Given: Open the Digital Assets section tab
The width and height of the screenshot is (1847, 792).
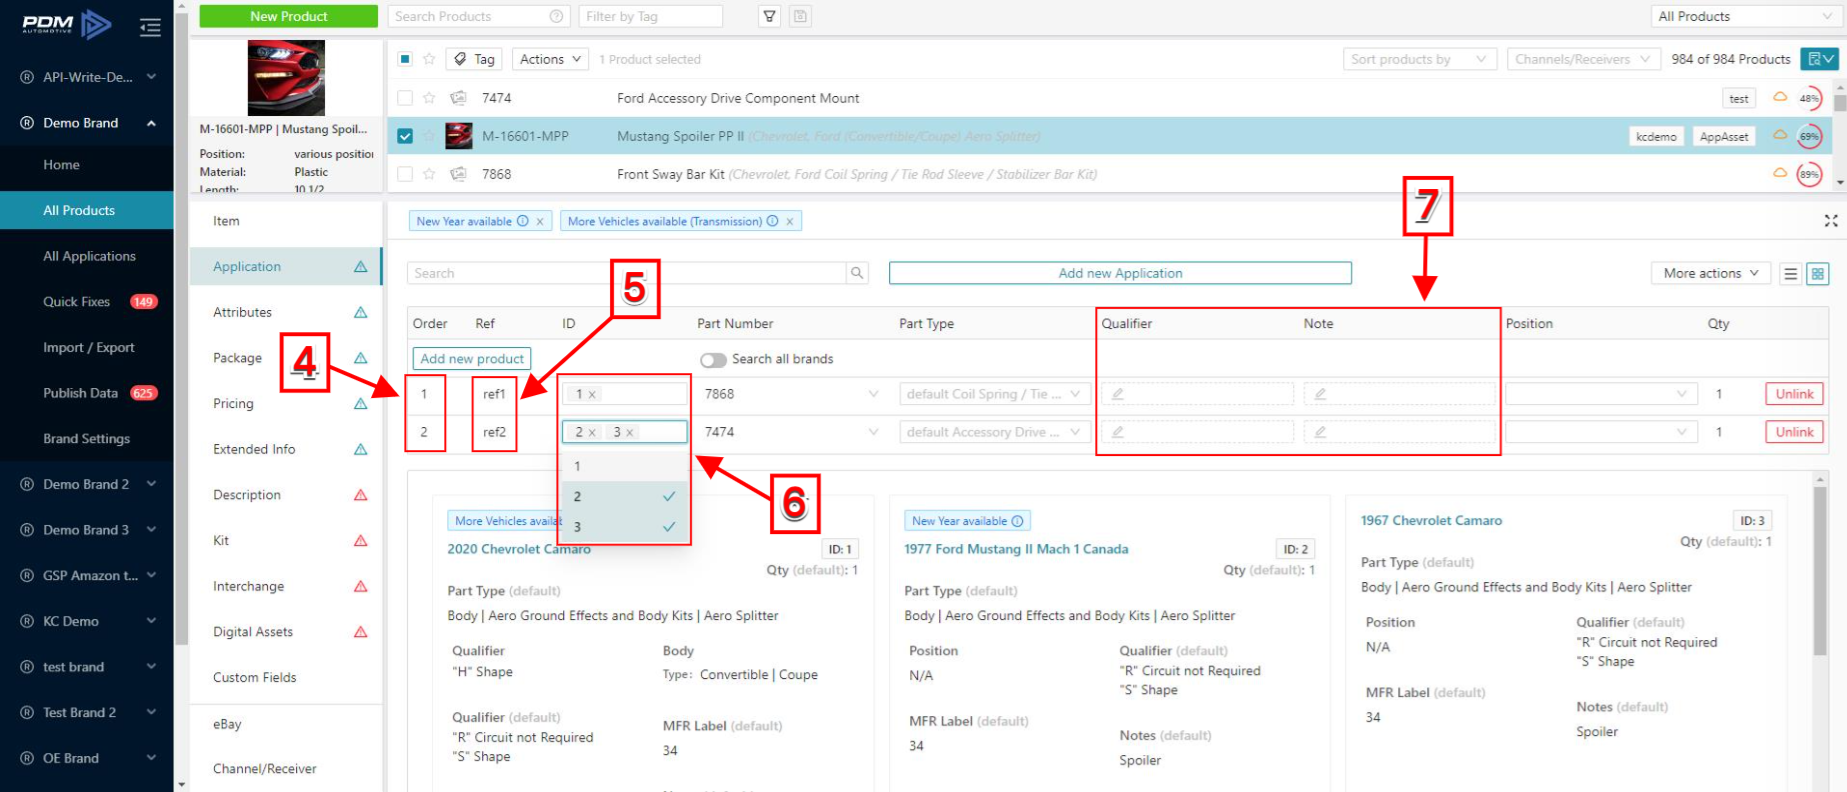Looking at the screenshot, I should (x=285, y=632).
